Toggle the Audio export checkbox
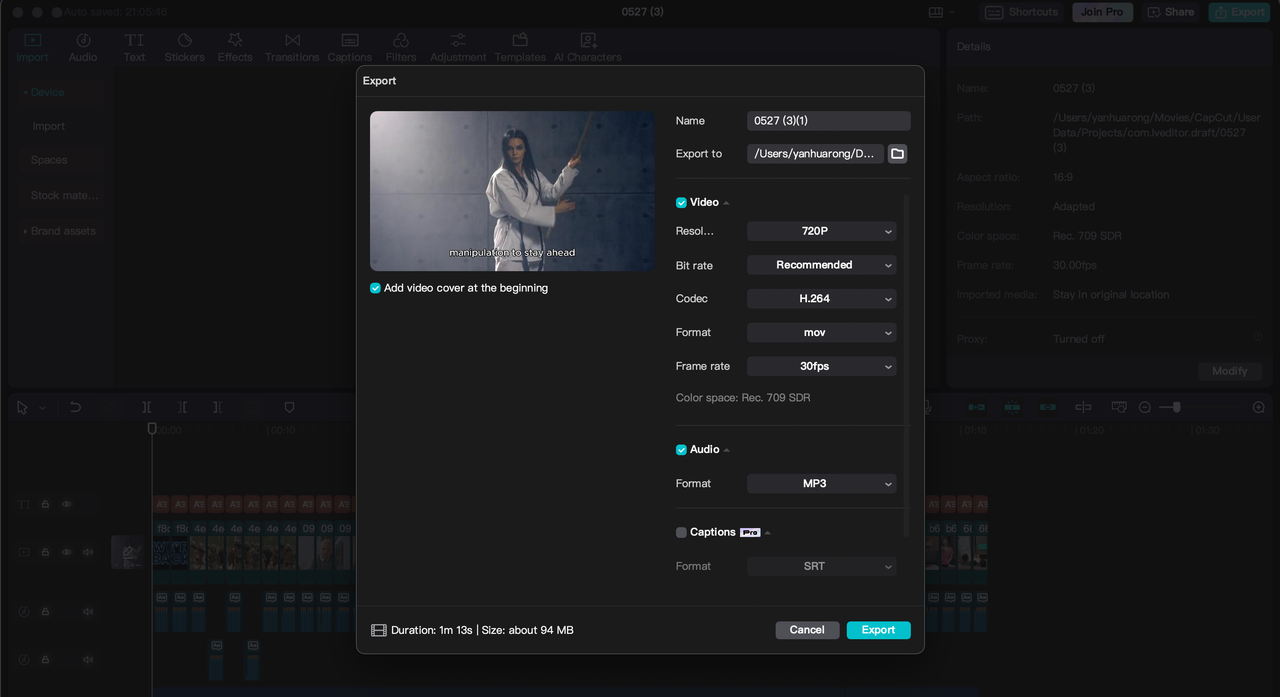Screen dimensions: 1280x697 (x=681, y=450)
